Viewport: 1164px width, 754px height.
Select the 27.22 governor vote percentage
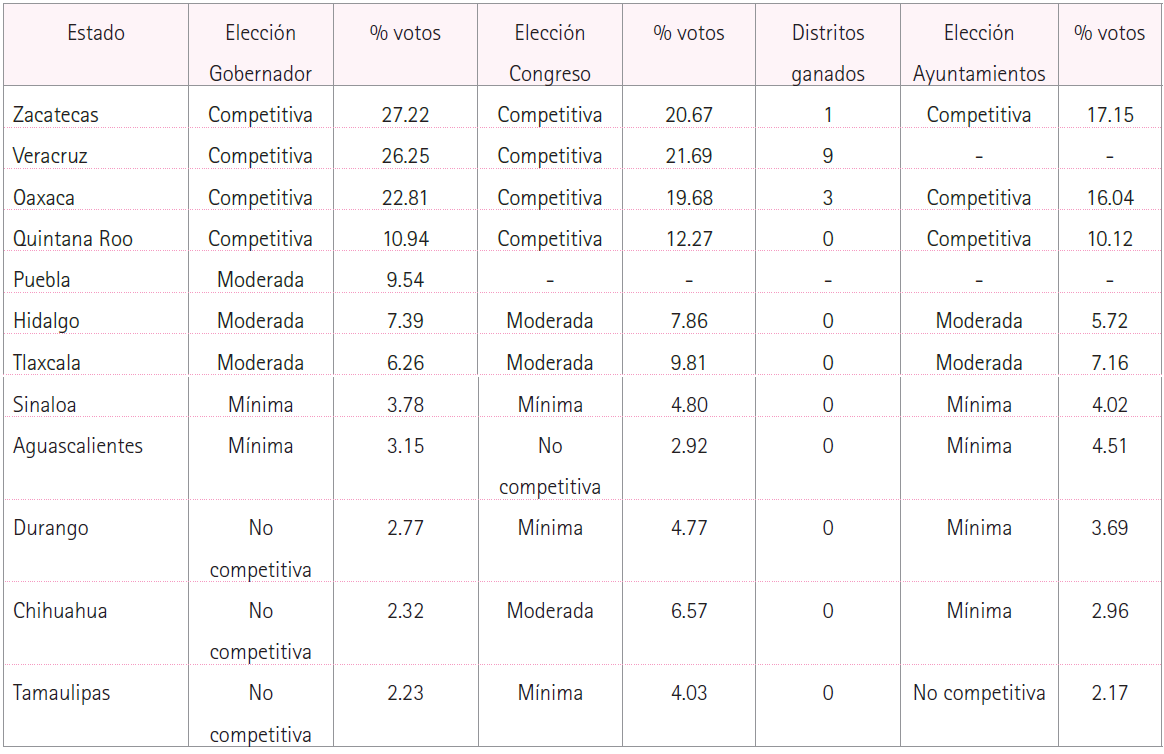coord(405,115)
